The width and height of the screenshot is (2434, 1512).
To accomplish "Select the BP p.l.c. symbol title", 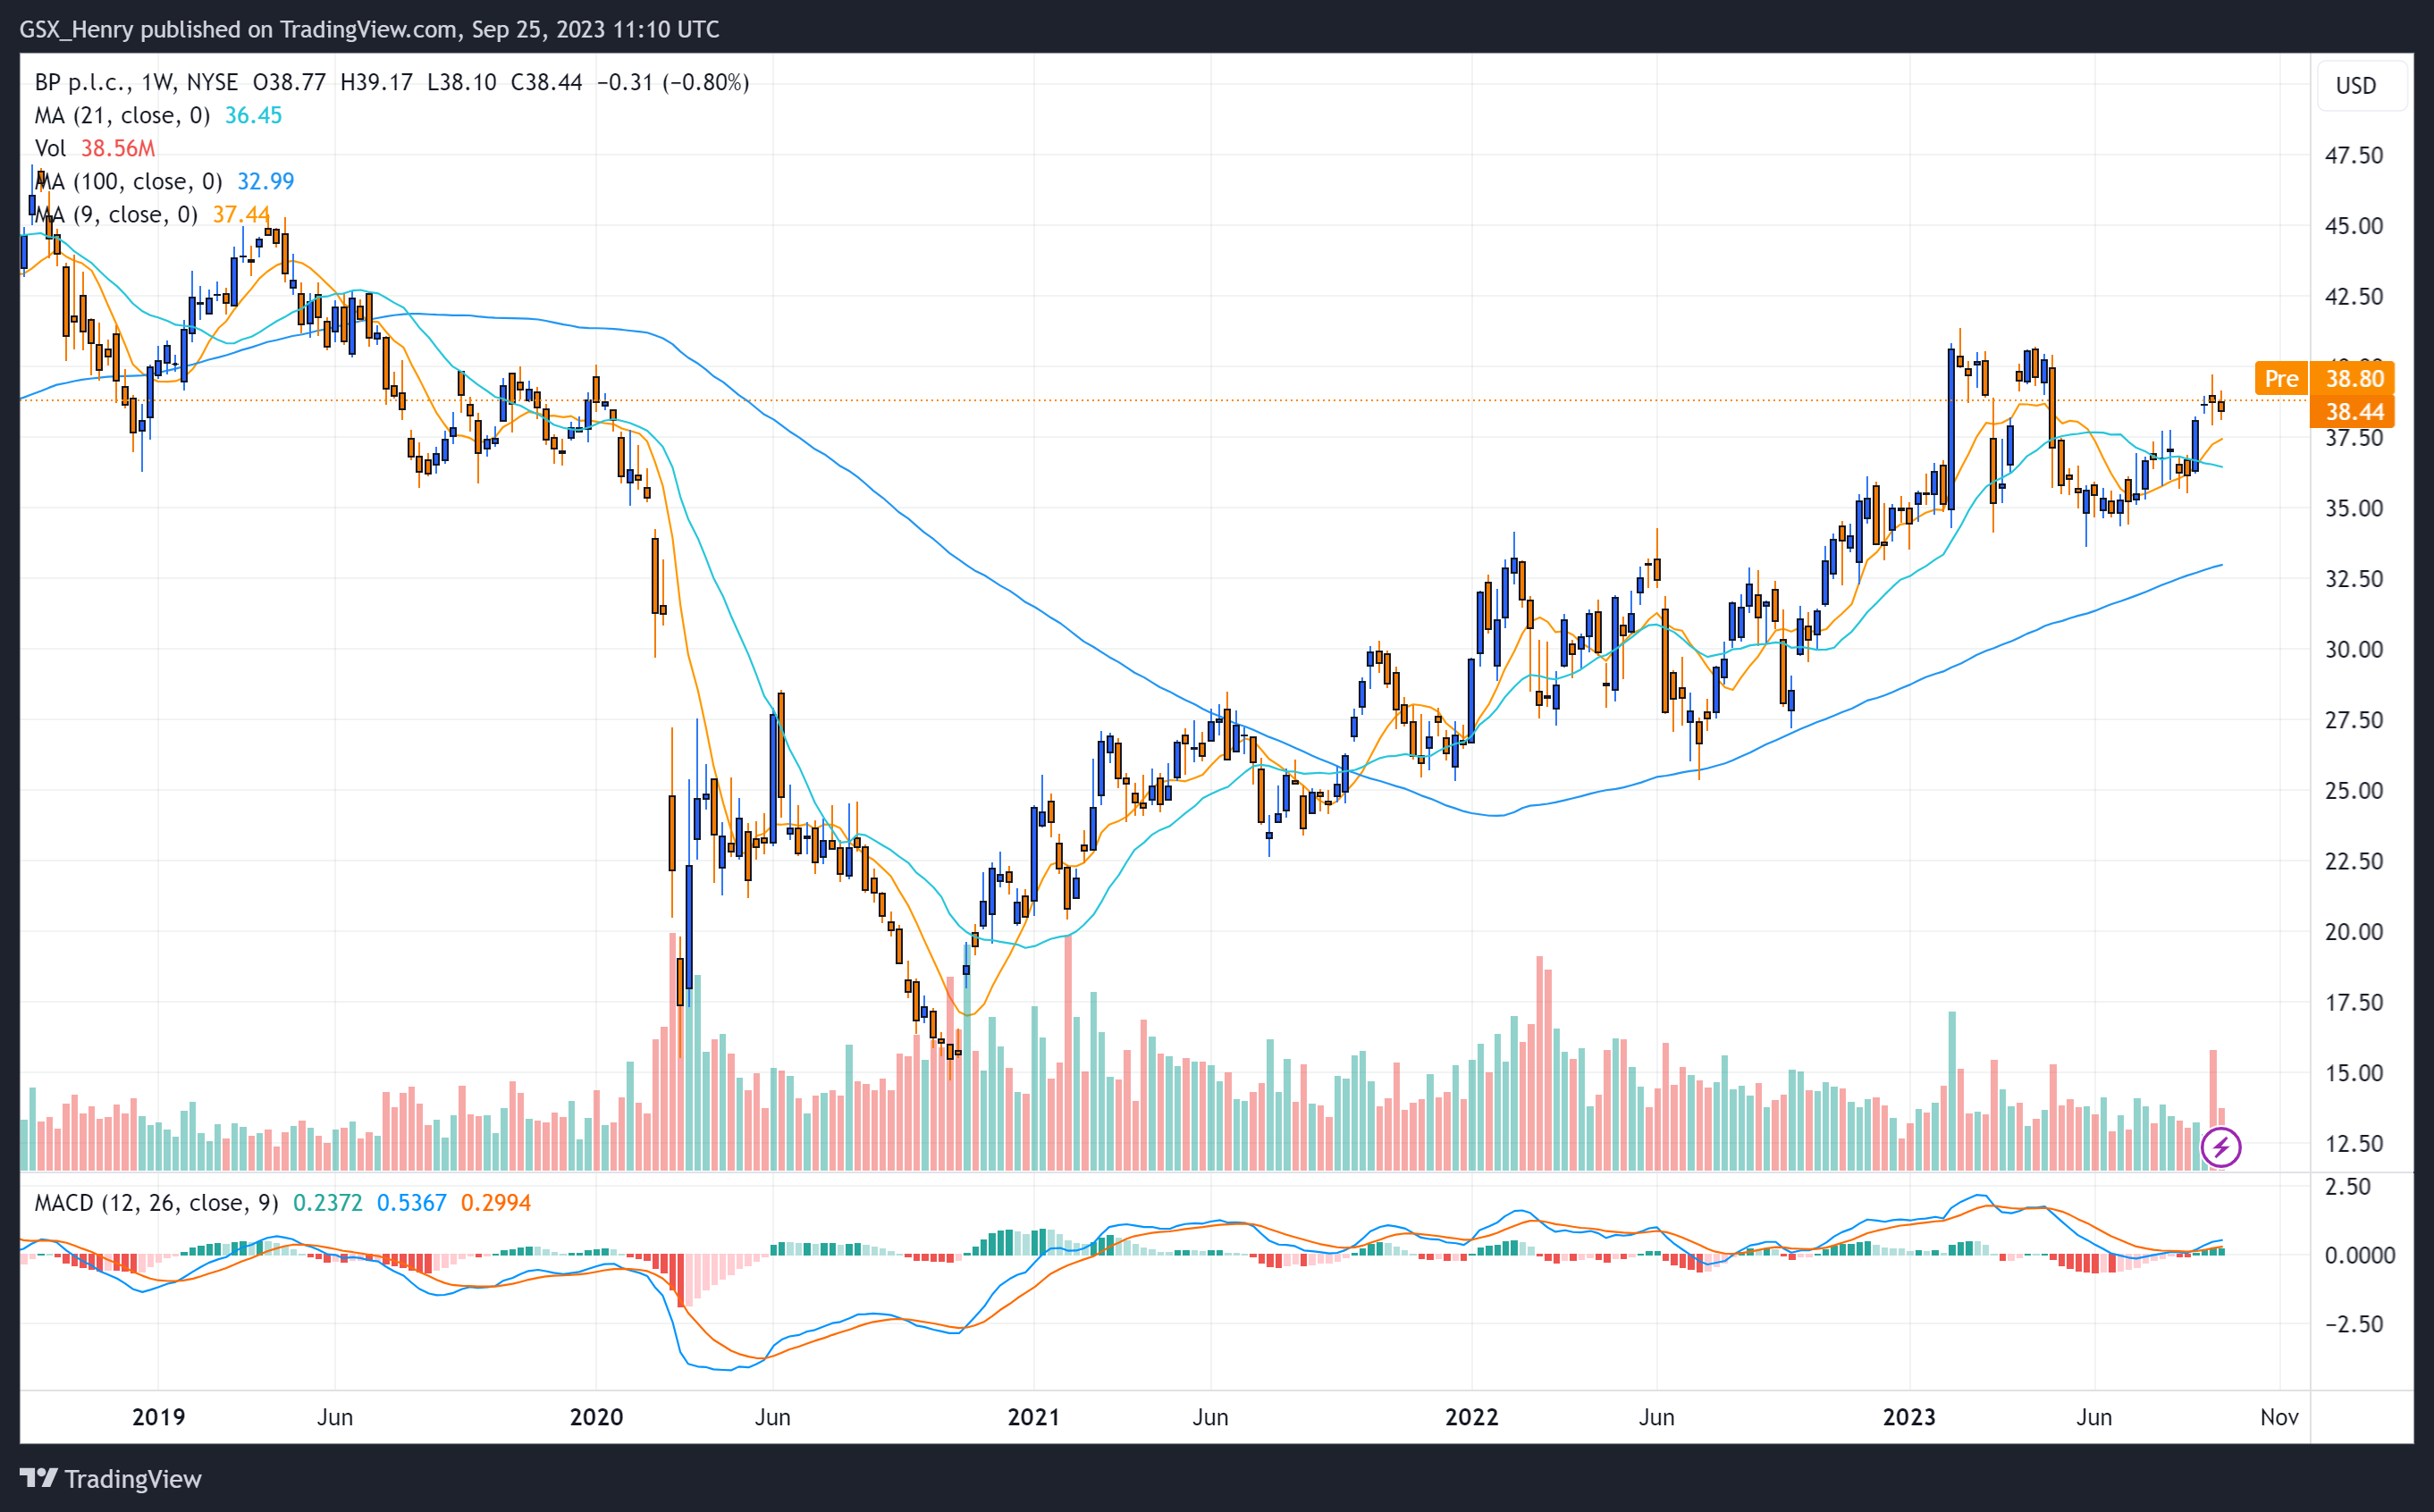I will point(82,82).
